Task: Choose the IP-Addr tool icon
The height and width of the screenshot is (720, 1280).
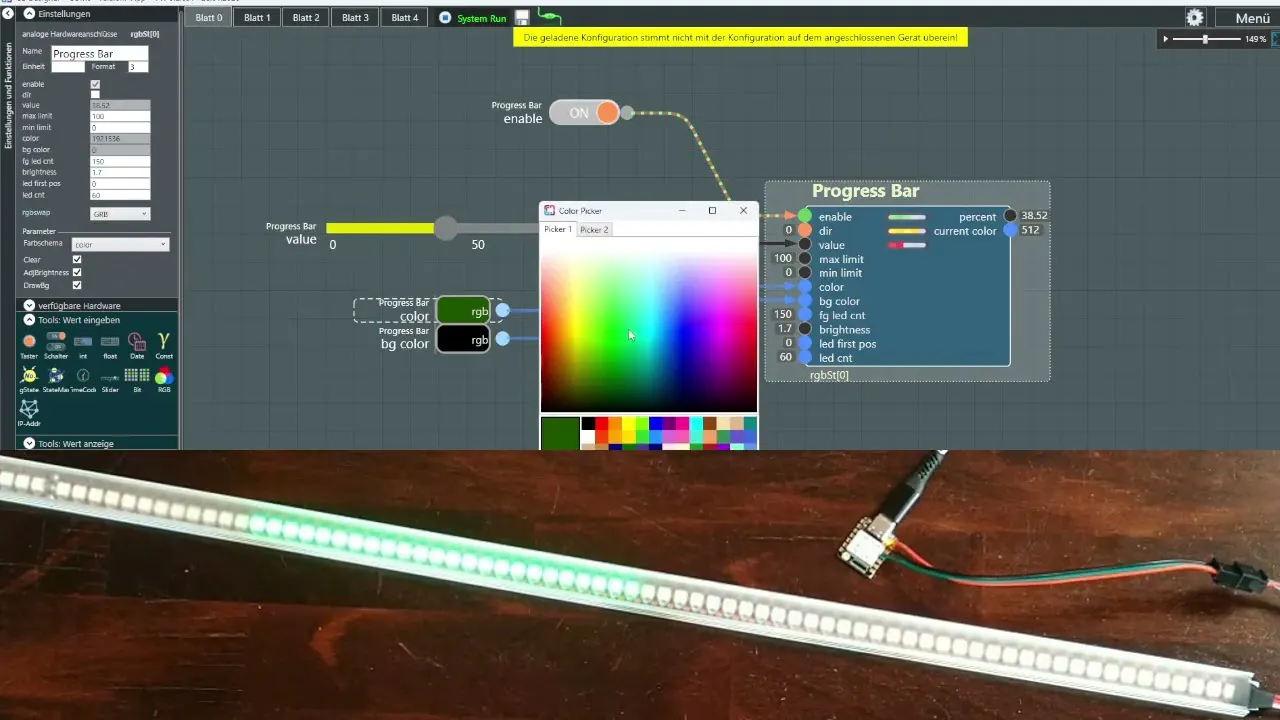Action: tap(30, 413)
